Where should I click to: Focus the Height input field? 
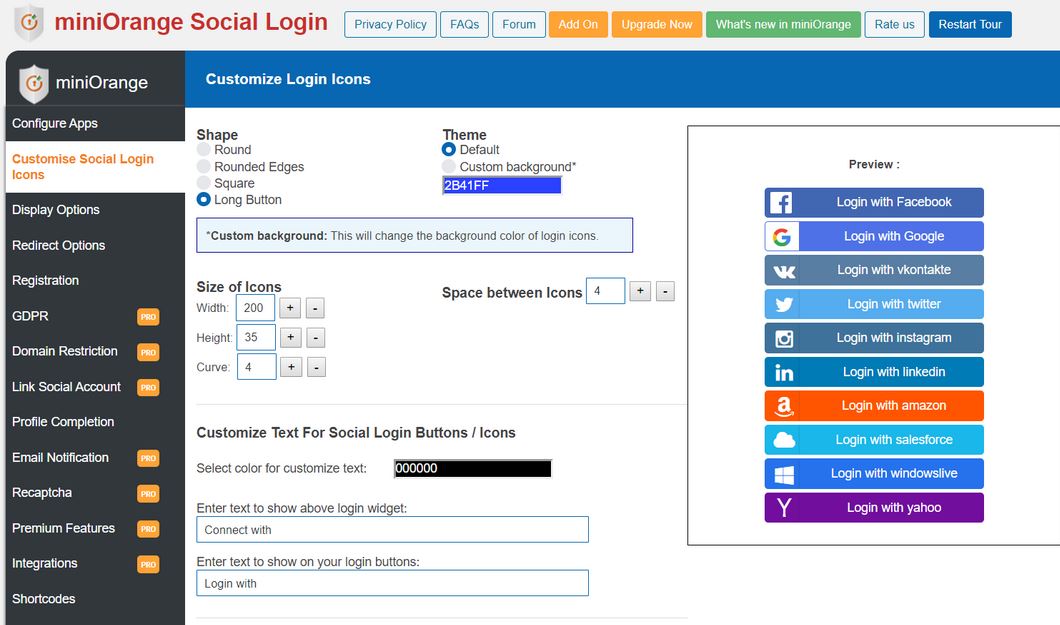(x=256, y=337)
